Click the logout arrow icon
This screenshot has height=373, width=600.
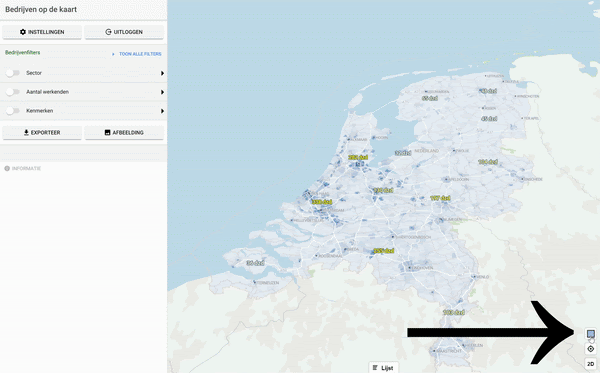108,32
